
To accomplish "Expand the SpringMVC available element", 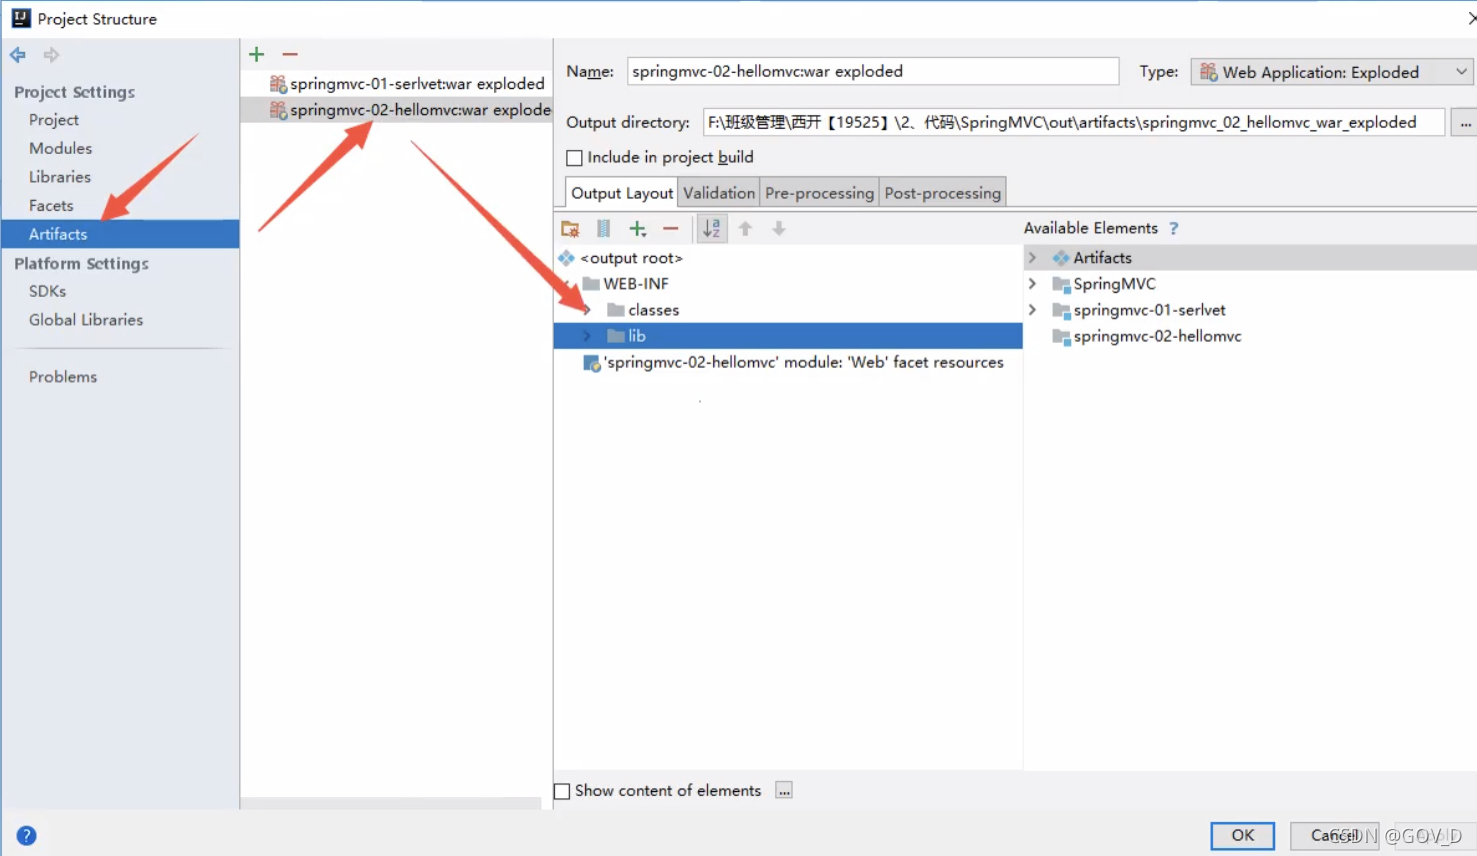I will tap(1032, 284).
